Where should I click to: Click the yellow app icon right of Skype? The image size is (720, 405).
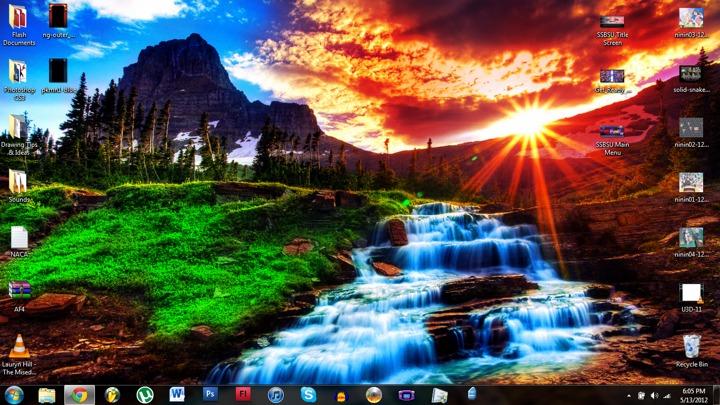click(x=341, y=396)
